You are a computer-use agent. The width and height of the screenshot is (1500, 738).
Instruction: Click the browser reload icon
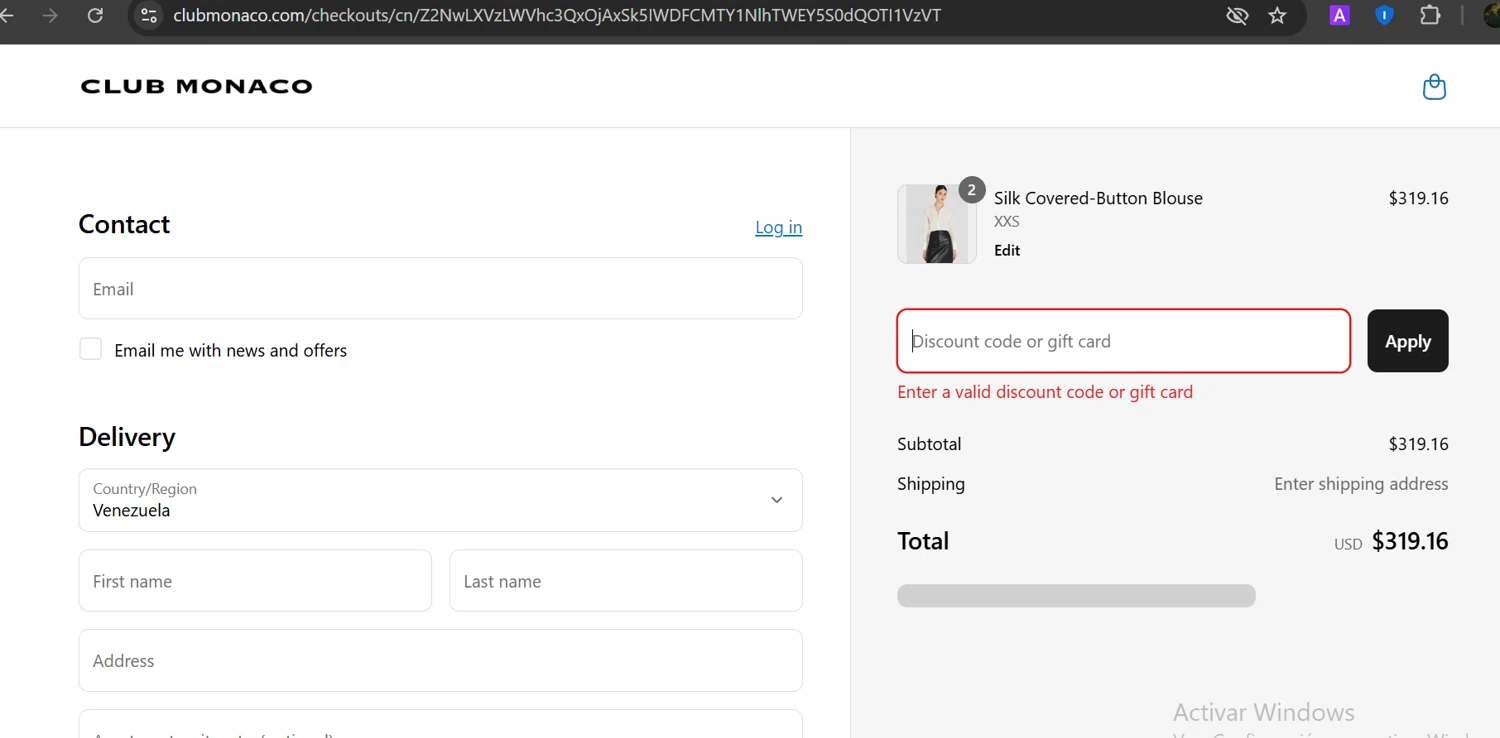click(x=95, y=15)
